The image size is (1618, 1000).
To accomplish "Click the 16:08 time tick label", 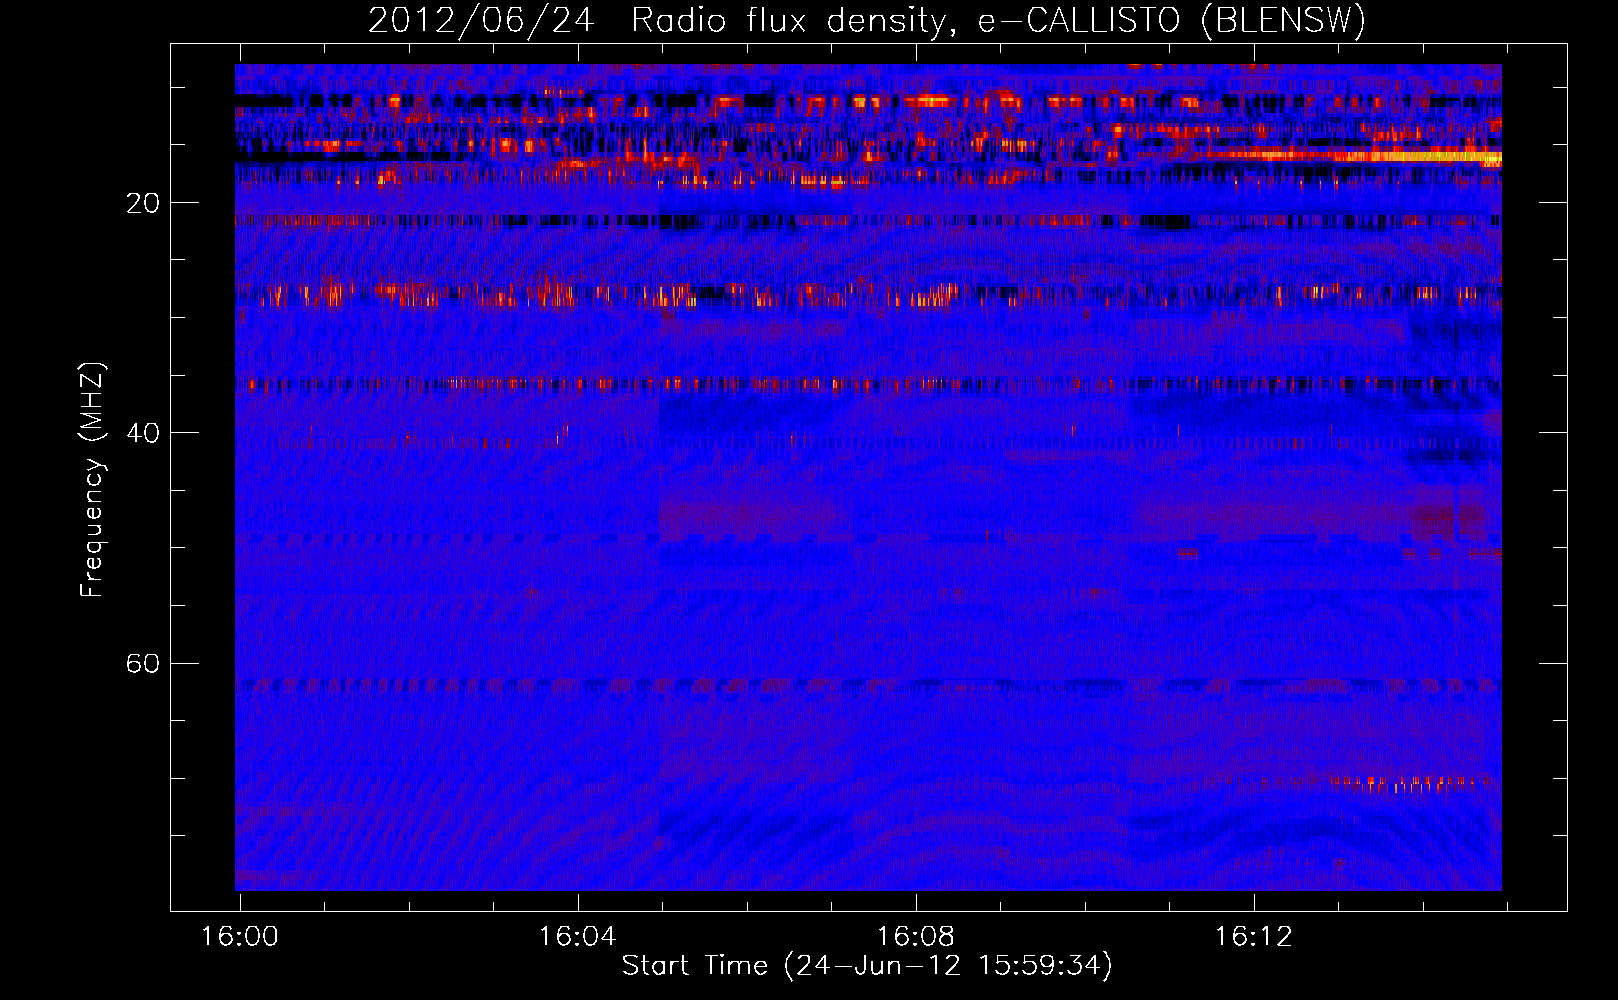I will pos(916,937).
